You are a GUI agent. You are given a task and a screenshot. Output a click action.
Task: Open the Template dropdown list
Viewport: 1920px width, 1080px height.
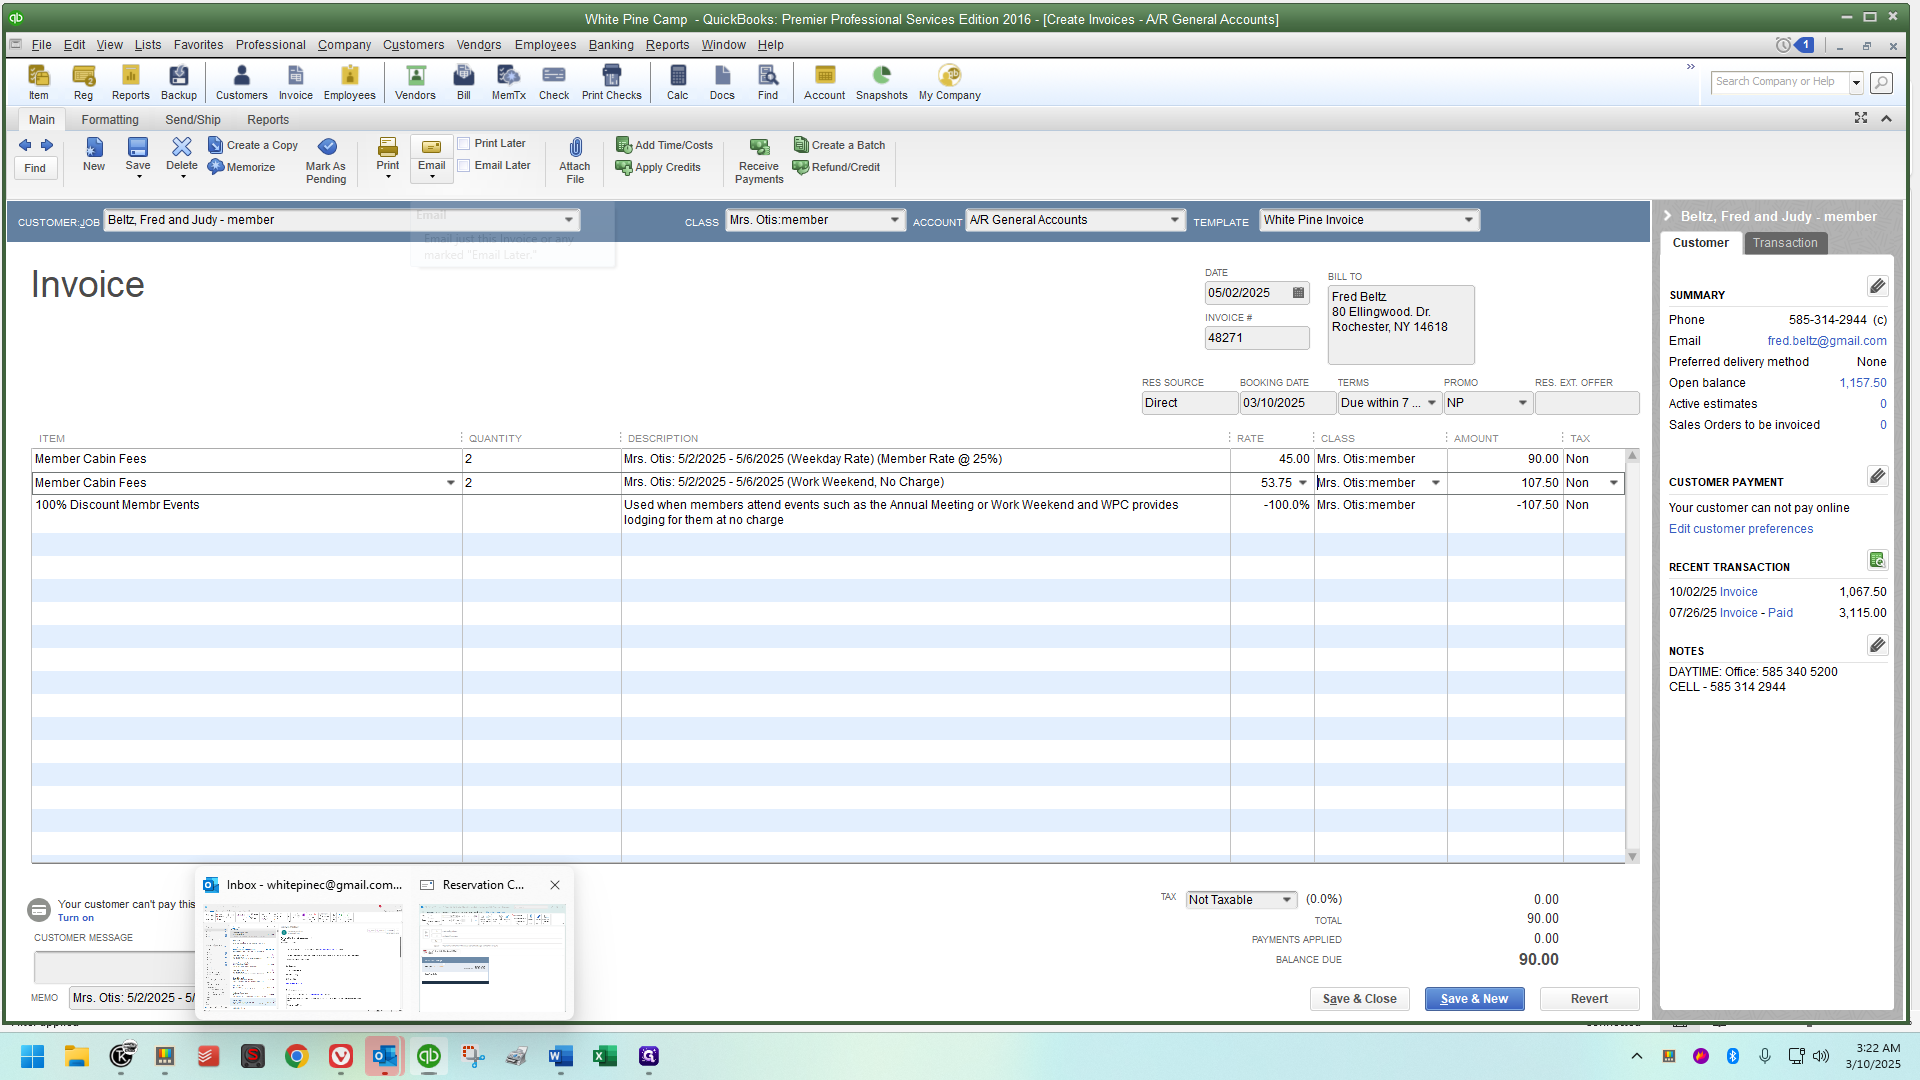[1468, 220]
